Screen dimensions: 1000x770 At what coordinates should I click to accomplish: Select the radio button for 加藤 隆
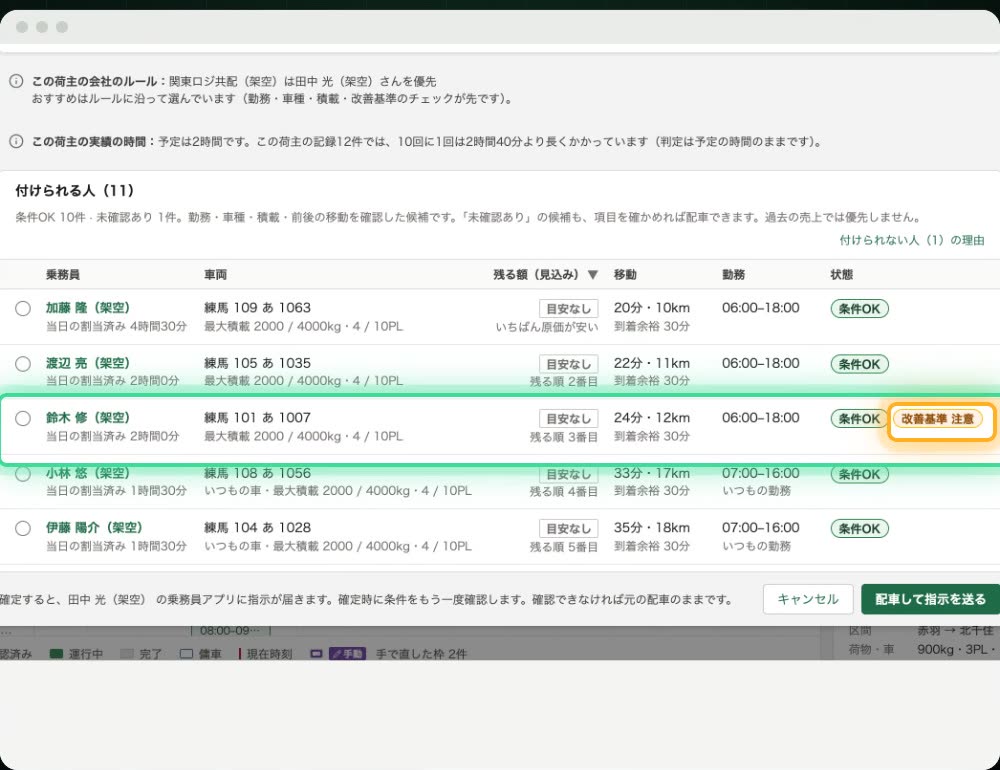(23, 309)
